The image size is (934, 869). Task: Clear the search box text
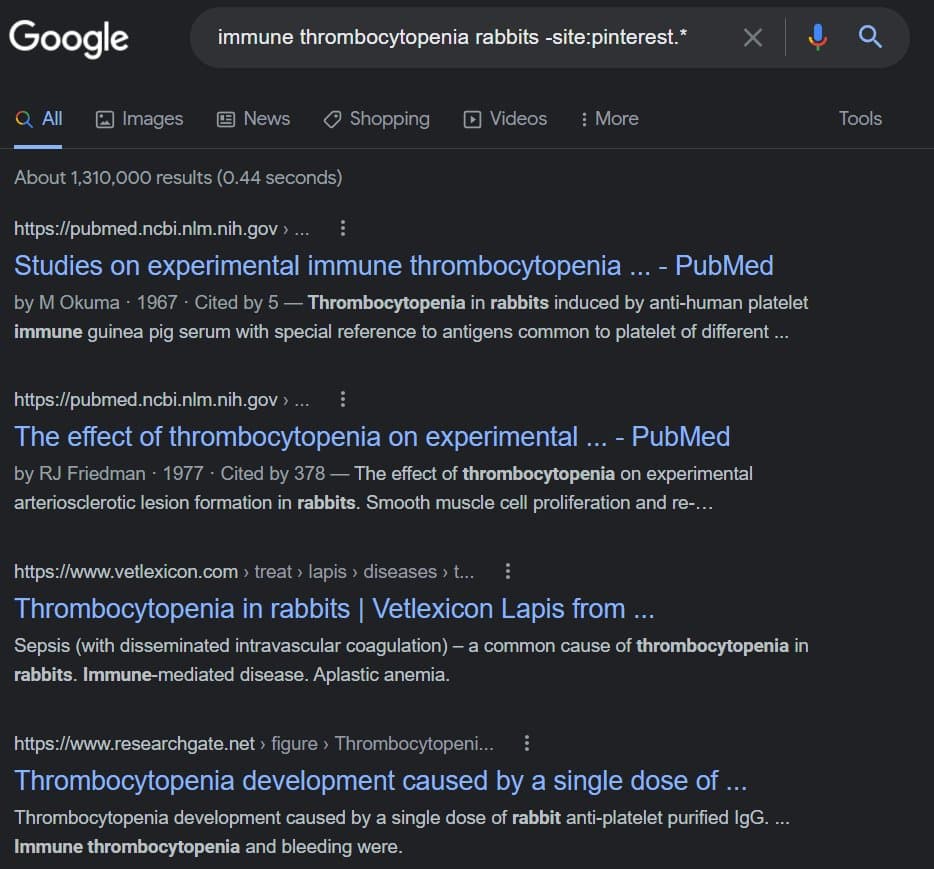pos(753,38)
